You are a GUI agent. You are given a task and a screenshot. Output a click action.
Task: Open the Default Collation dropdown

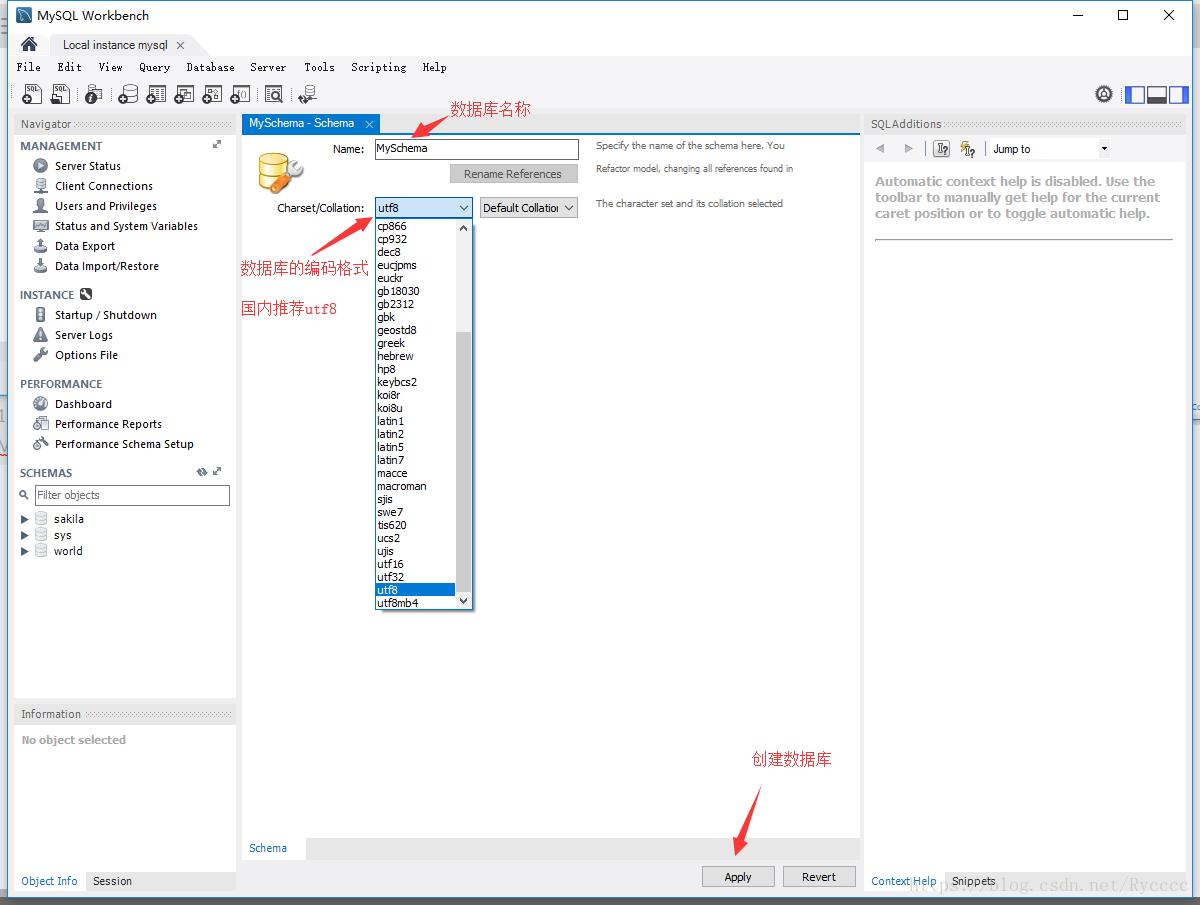point(529,208)
